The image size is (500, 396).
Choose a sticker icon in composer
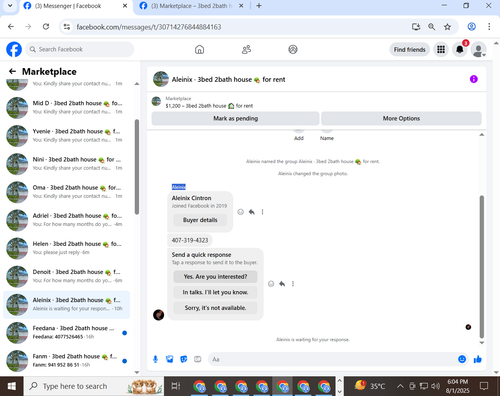(x=184, y=359)
